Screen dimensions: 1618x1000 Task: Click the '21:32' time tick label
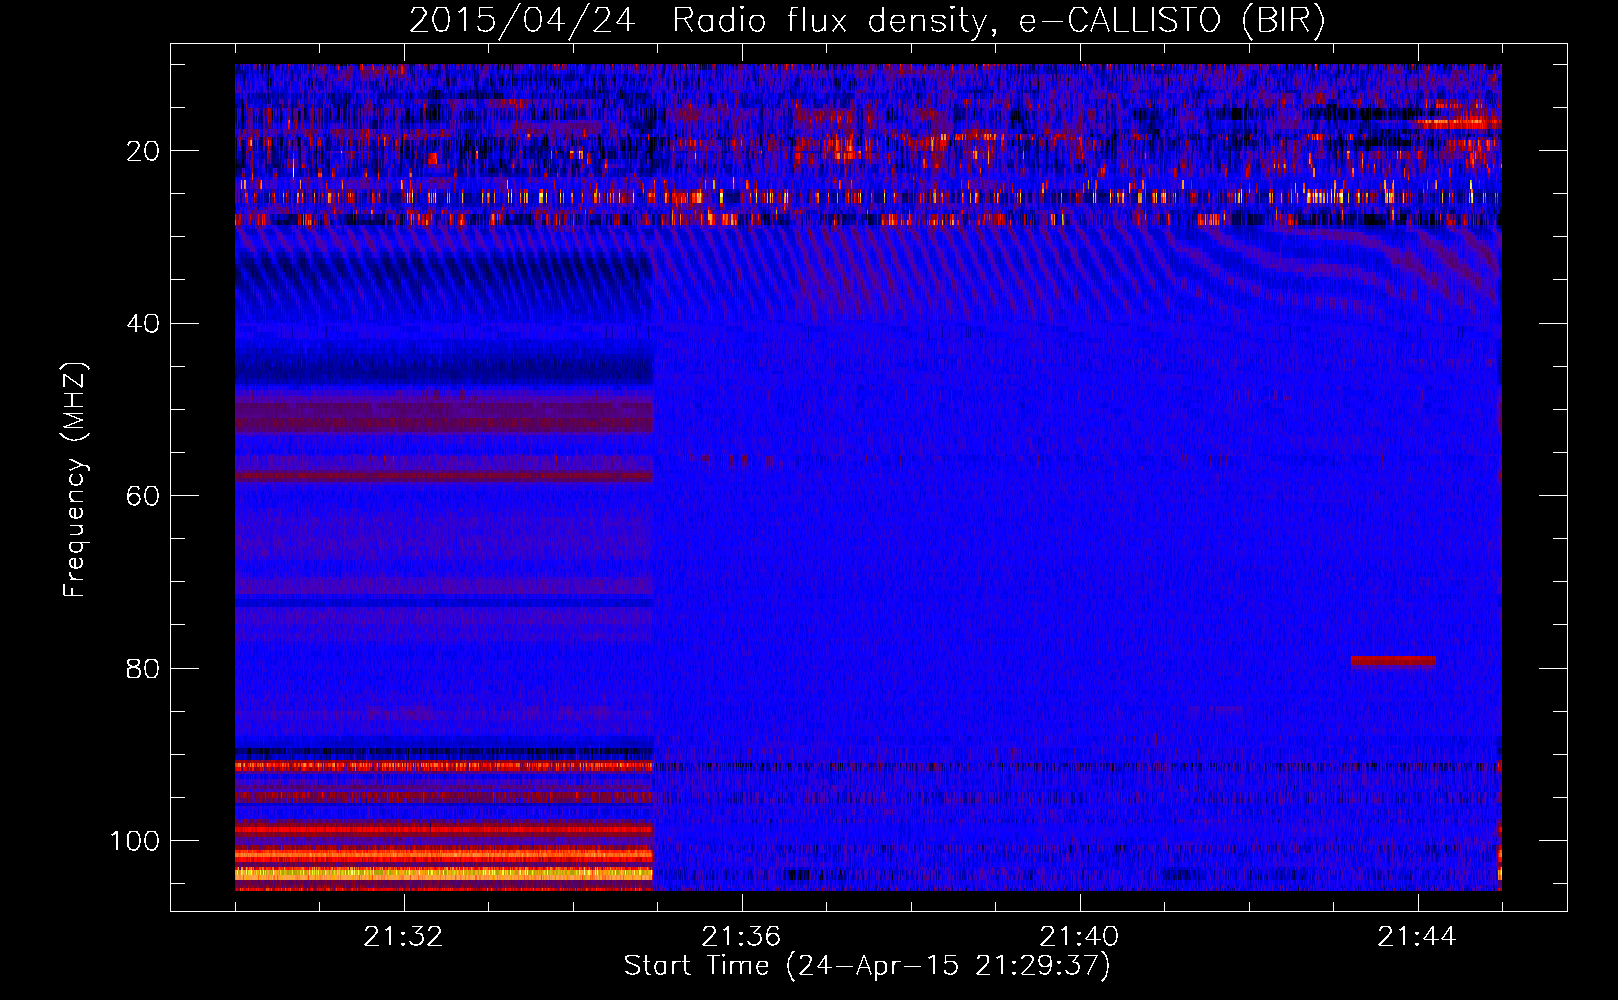(x=403, y=937)
